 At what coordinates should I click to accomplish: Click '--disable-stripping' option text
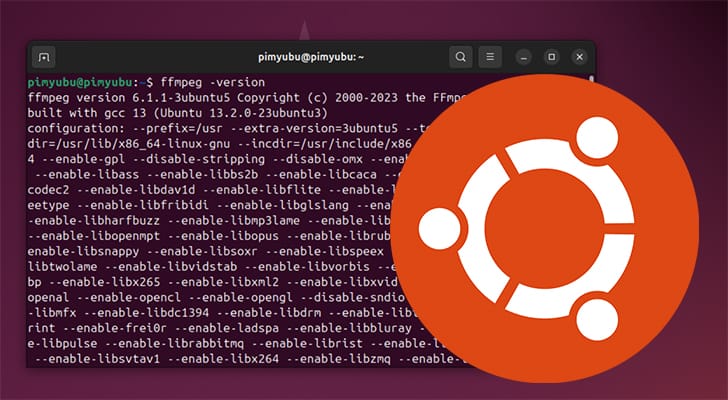tap(199, 159)
